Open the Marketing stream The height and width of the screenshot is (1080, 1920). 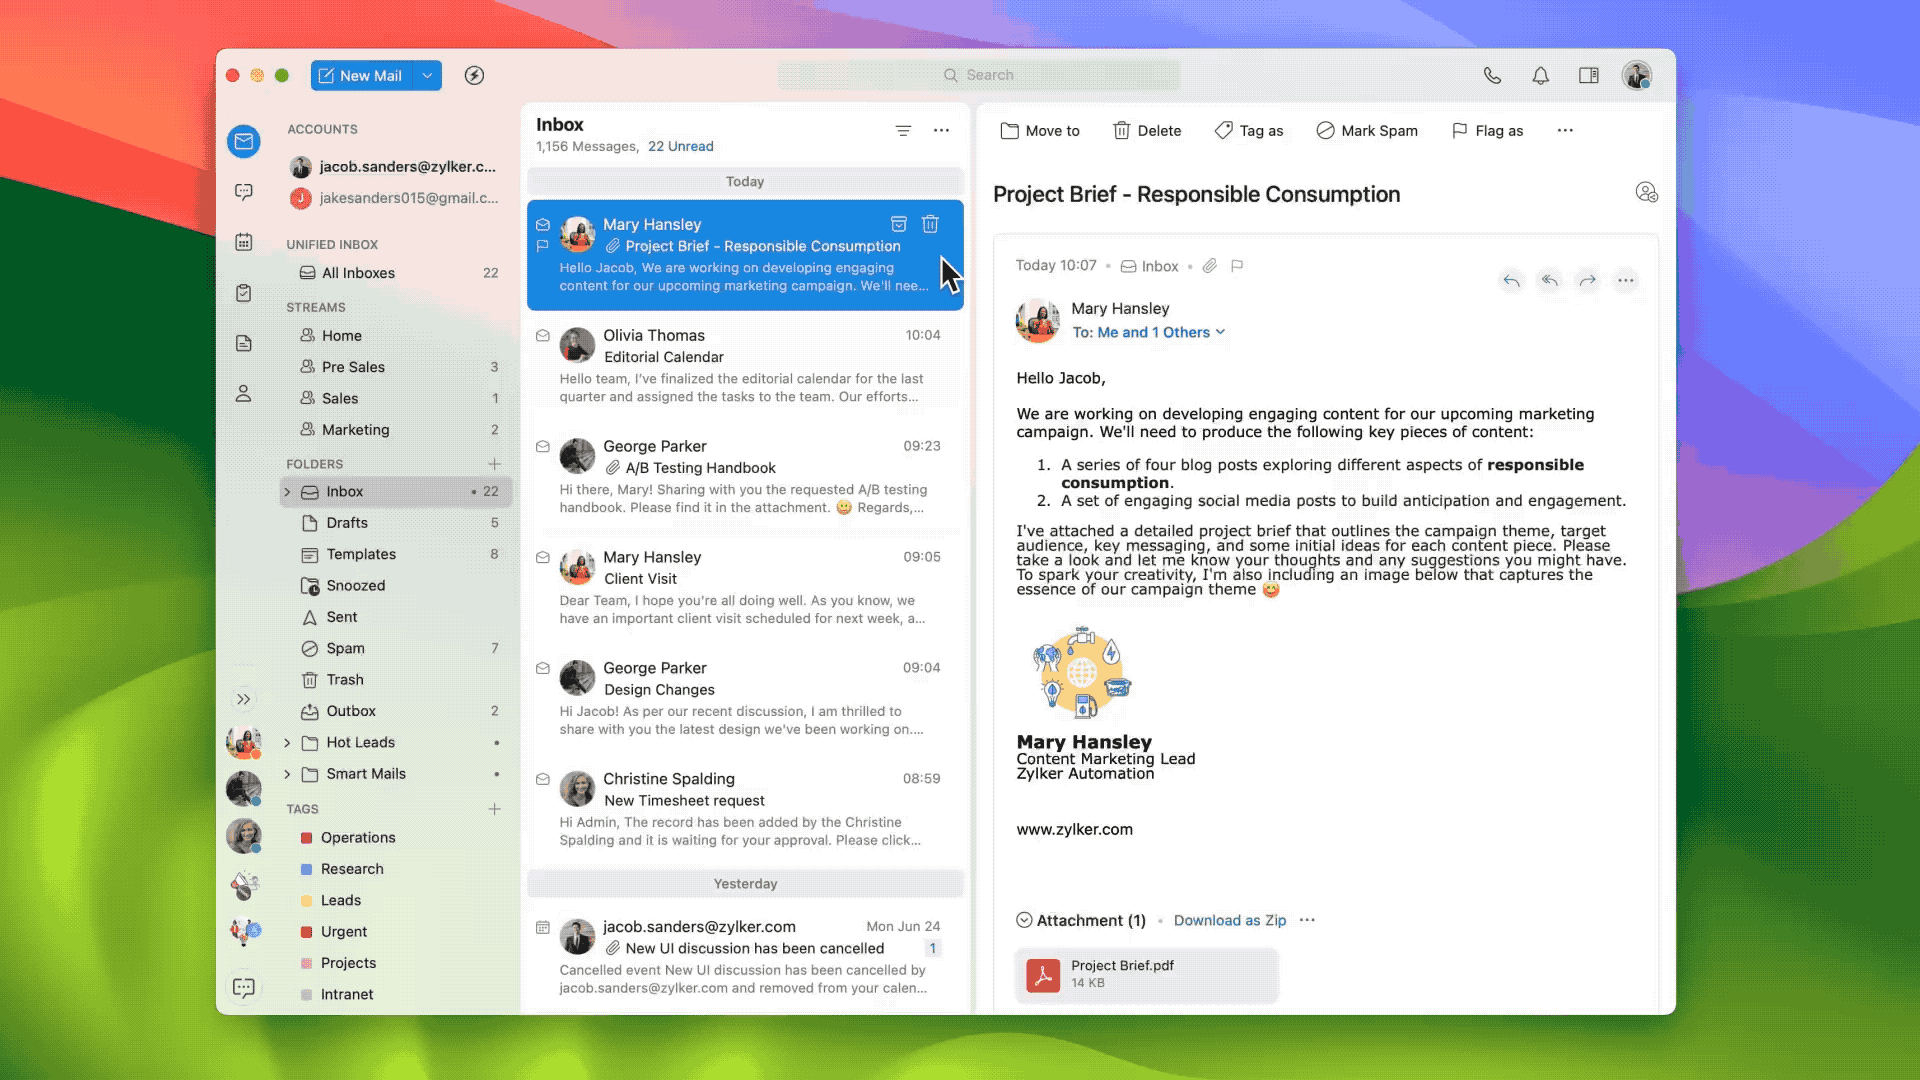(x=355, y=430)
